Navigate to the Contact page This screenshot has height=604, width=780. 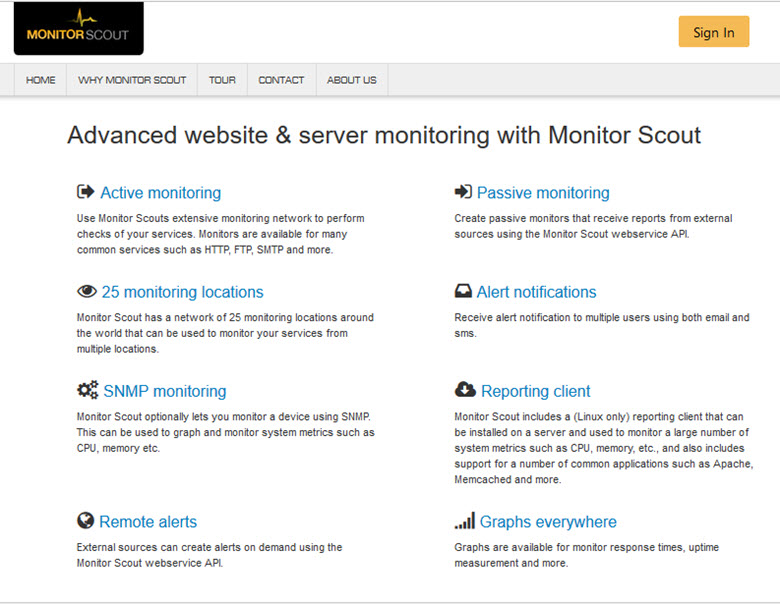click(x=281, y=80)
